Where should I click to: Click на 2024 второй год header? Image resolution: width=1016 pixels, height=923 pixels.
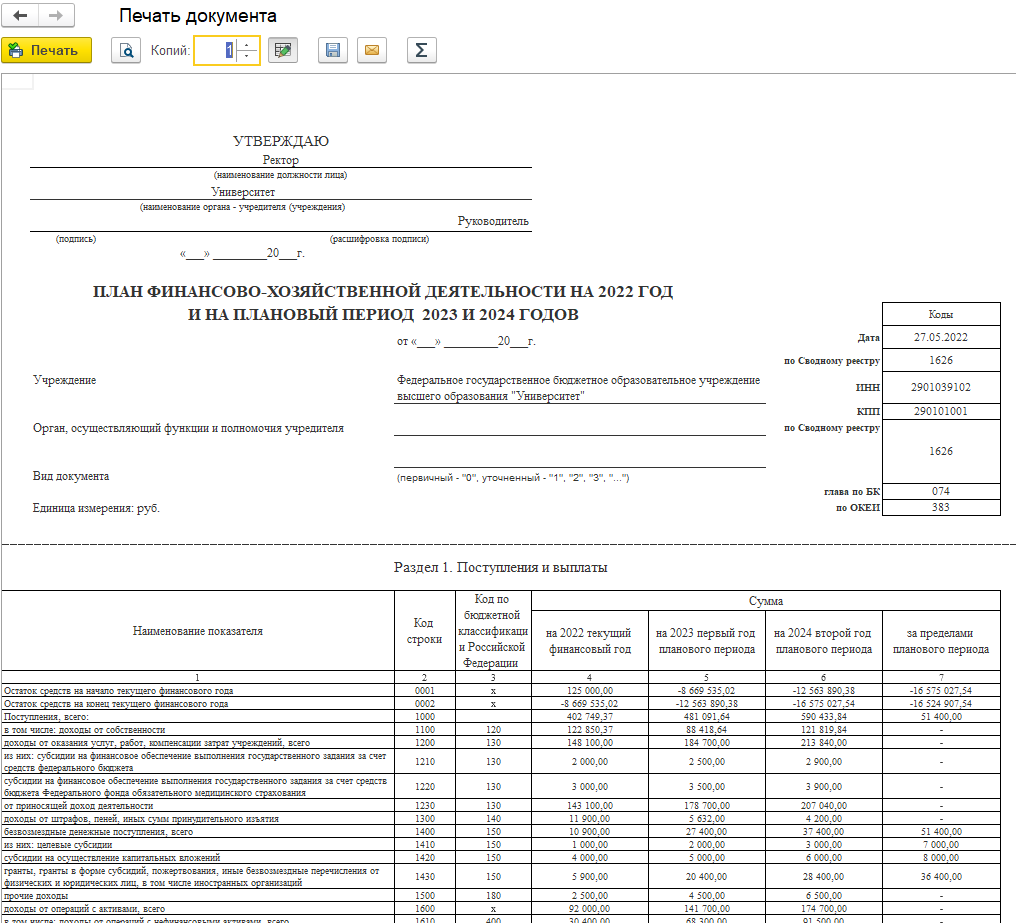(824, 640)
